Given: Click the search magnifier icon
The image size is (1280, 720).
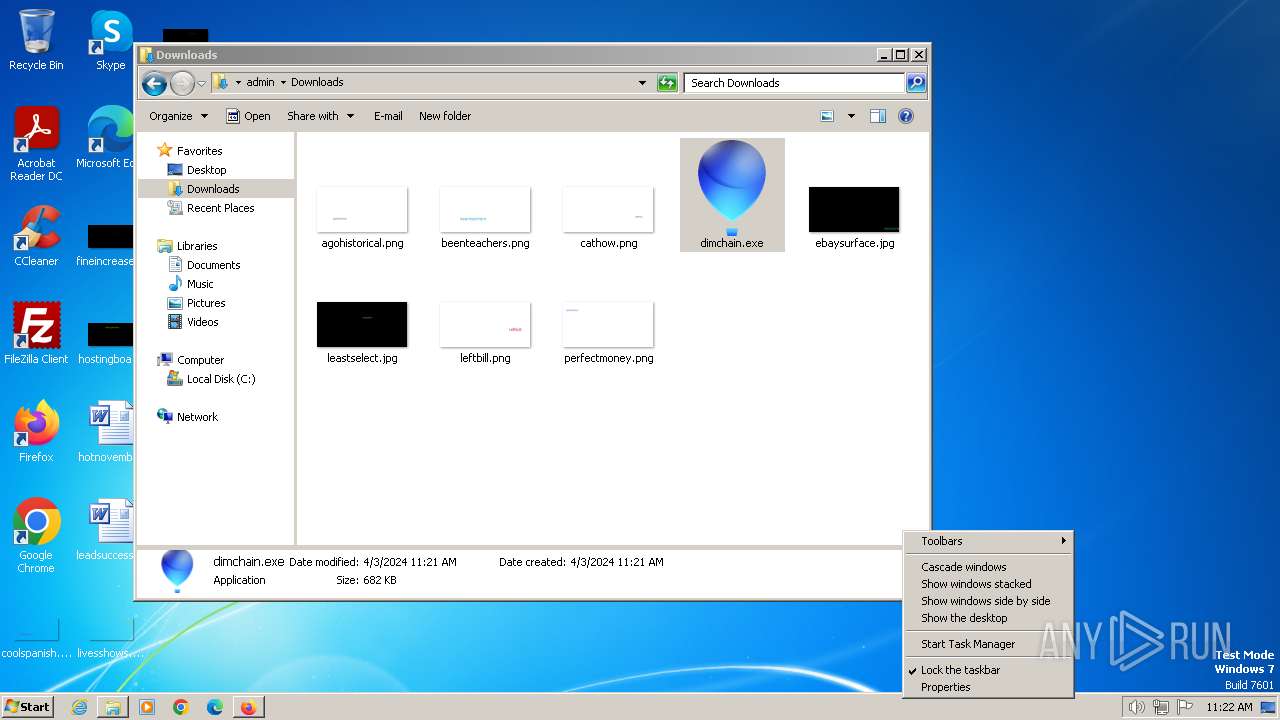Looking at the screenshot, I should pos(916,83).
